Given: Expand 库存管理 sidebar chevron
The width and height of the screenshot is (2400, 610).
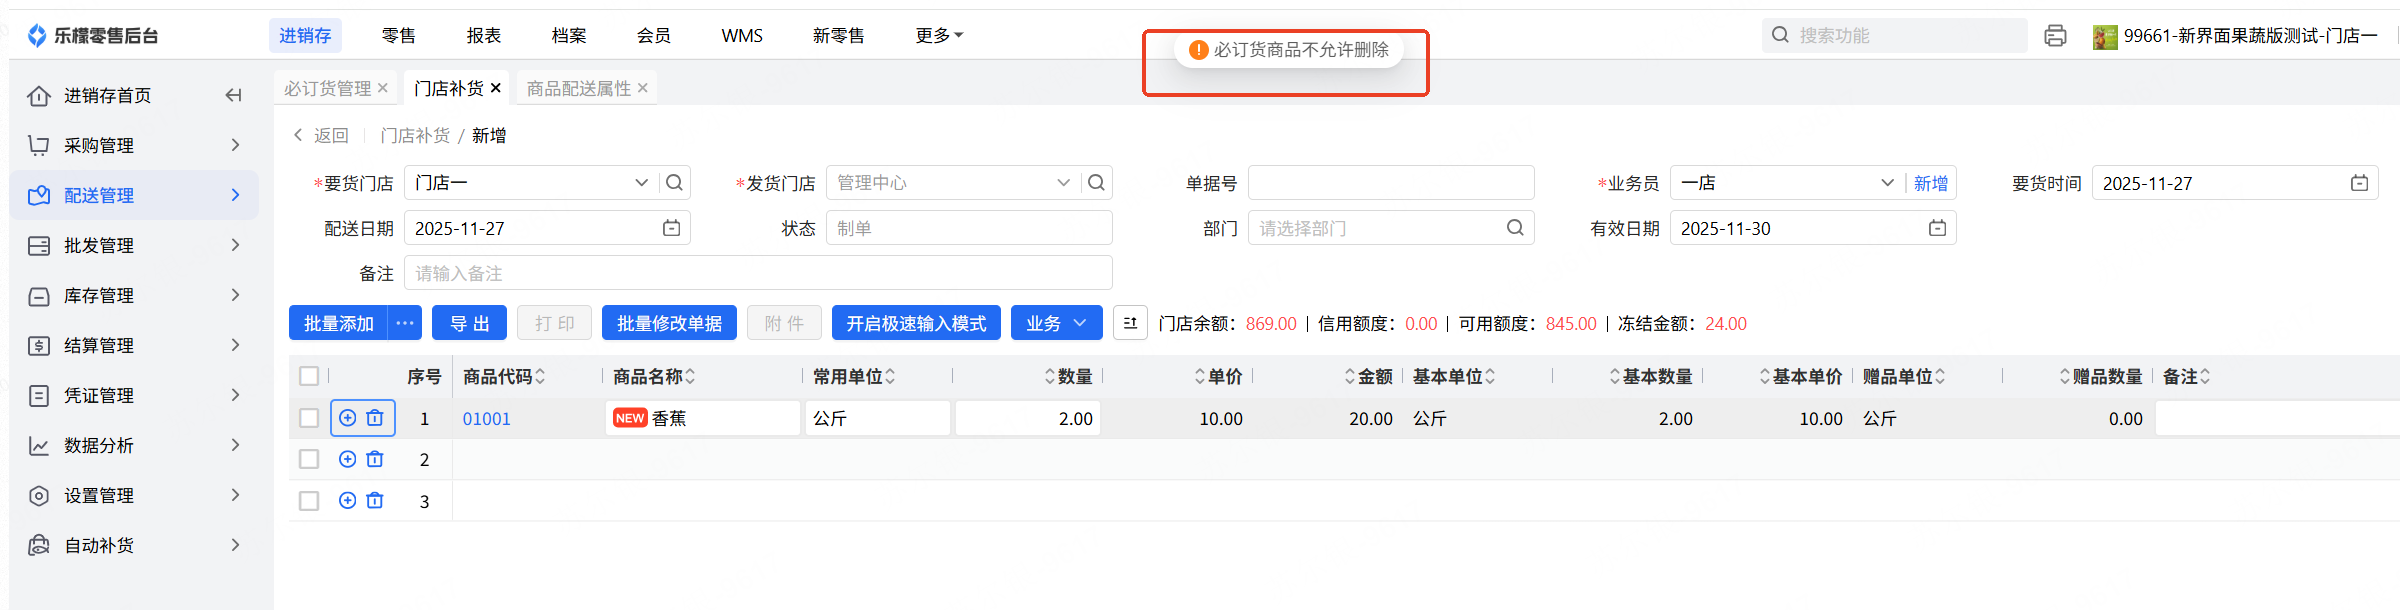Looking at the screenshot, I should 236,295.
